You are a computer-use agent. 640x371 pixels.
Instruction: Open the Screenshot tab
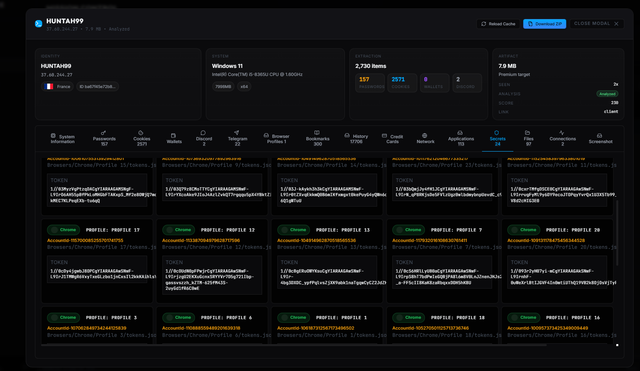point(600,138)
